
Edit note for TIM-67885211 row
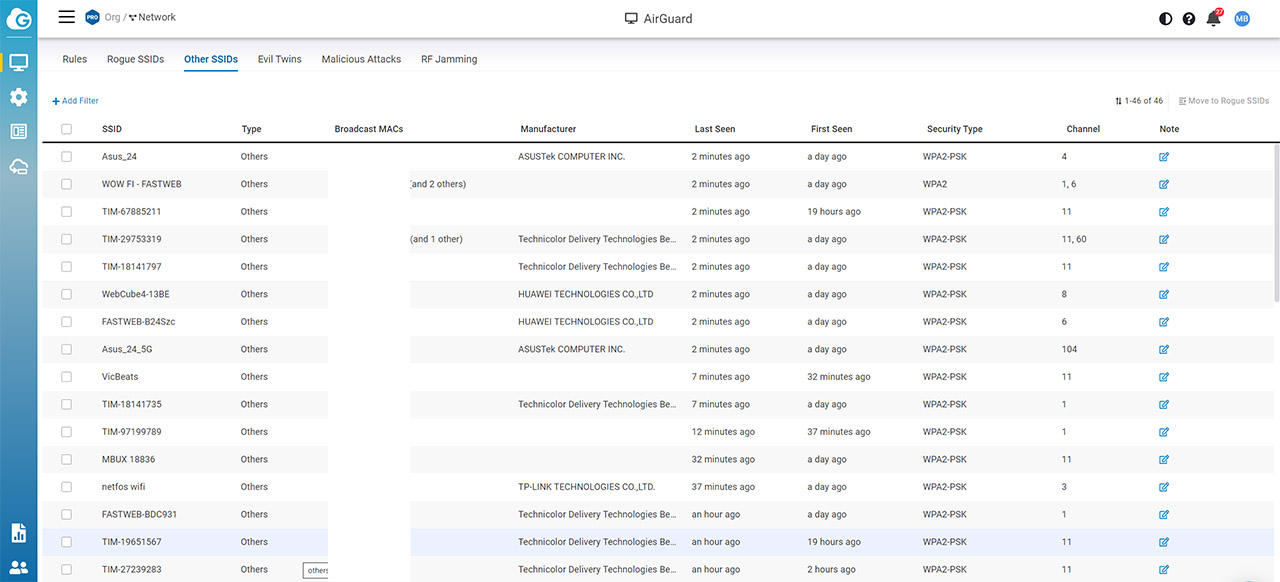[1164, 212]
